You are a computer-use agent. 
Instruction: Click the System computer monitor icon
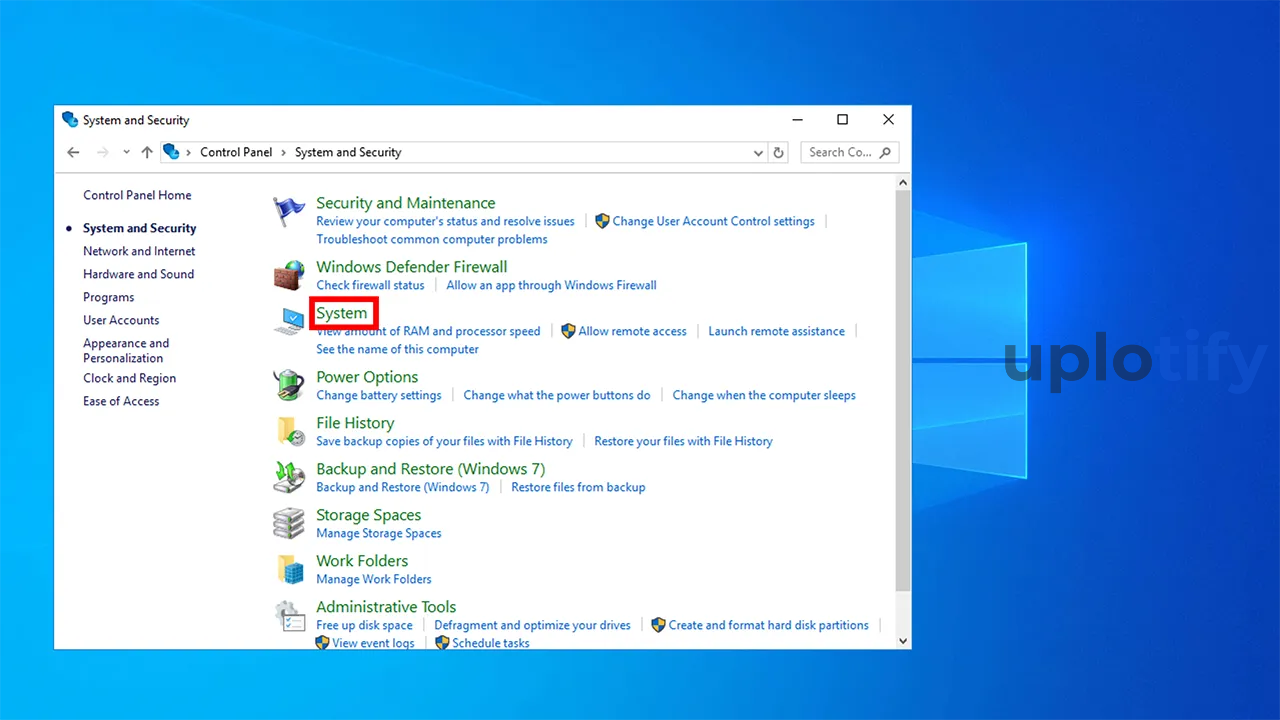click(x=289, y=321)
